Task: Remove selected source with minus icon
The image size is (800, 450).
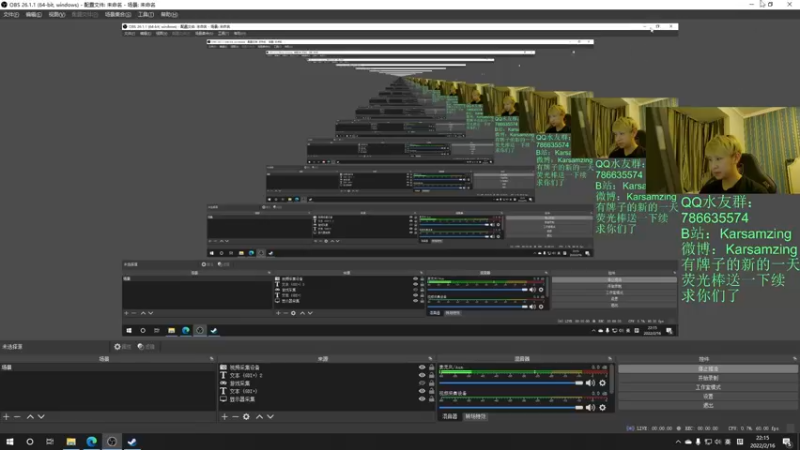Action: click(235, 417)
